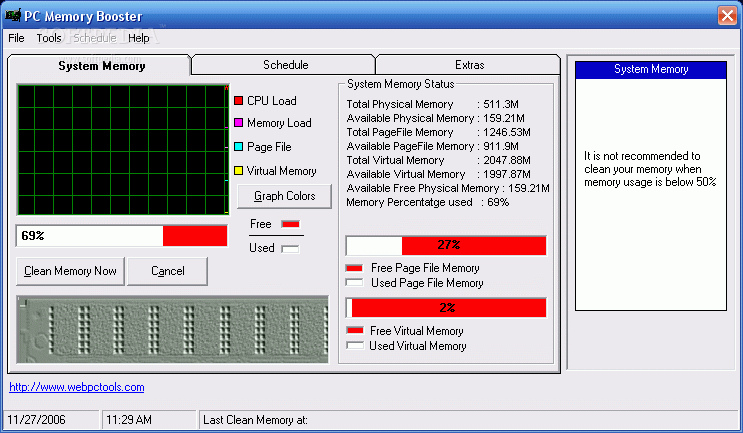This screenshot has width=743, height=433.
Task: Click 'Total PageFile Memory' value 1246.53M
Action: pos(507,132)
